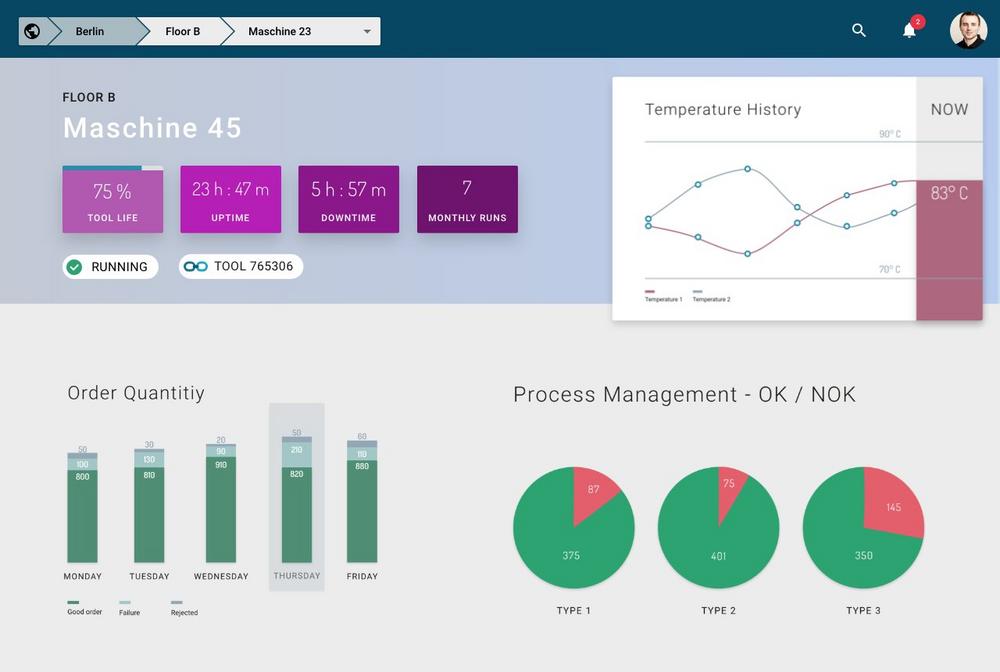Click the tool link chain icon
The height and width of the screenshot is (672, 1000).
pos(196,266)
